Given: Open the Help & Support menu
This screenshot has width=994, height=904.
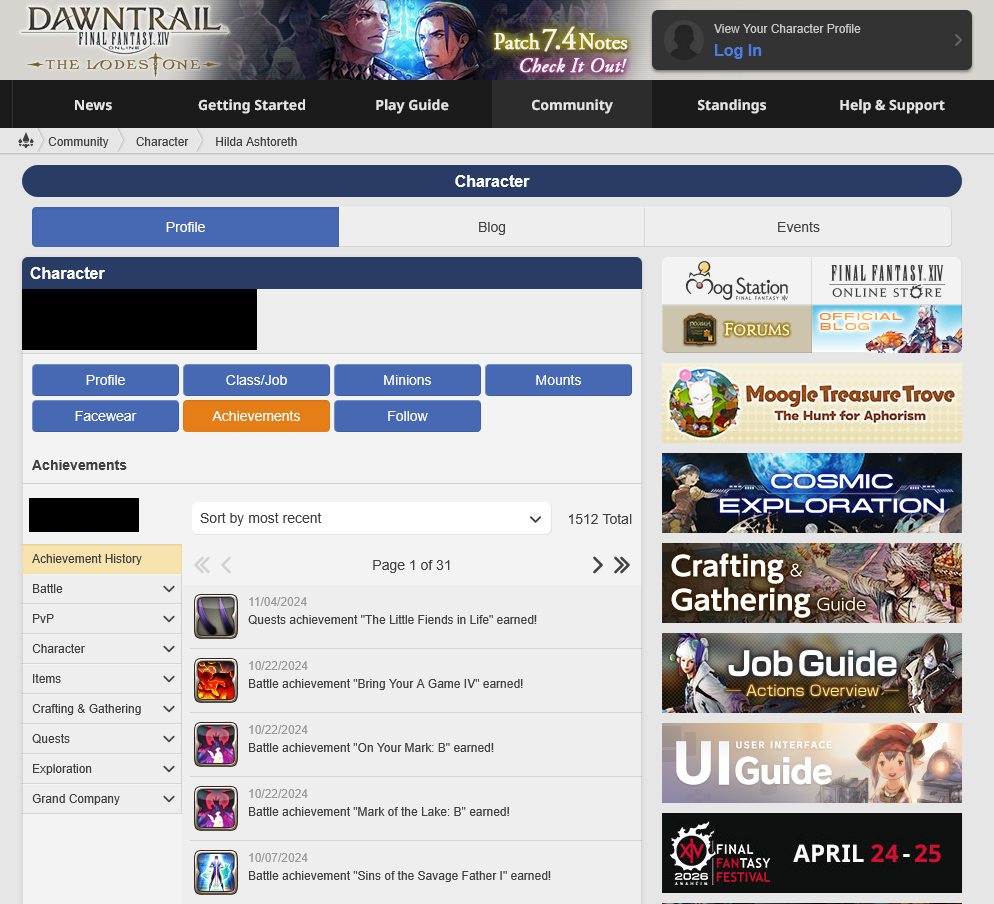Looking at the screenshot, I should tap(891, 105).
